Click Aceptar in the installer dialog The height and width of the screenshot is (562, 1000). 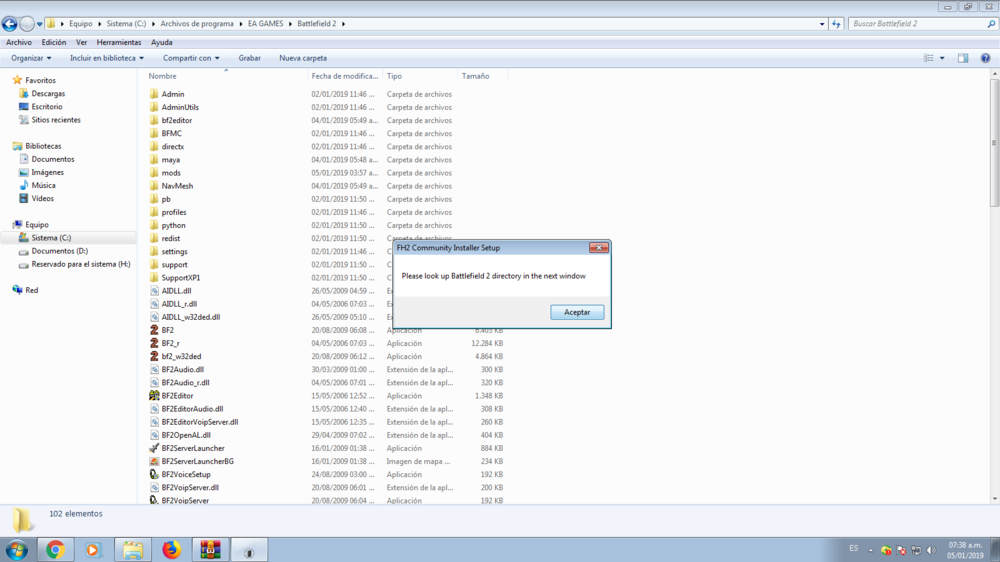tap(577, 312)
